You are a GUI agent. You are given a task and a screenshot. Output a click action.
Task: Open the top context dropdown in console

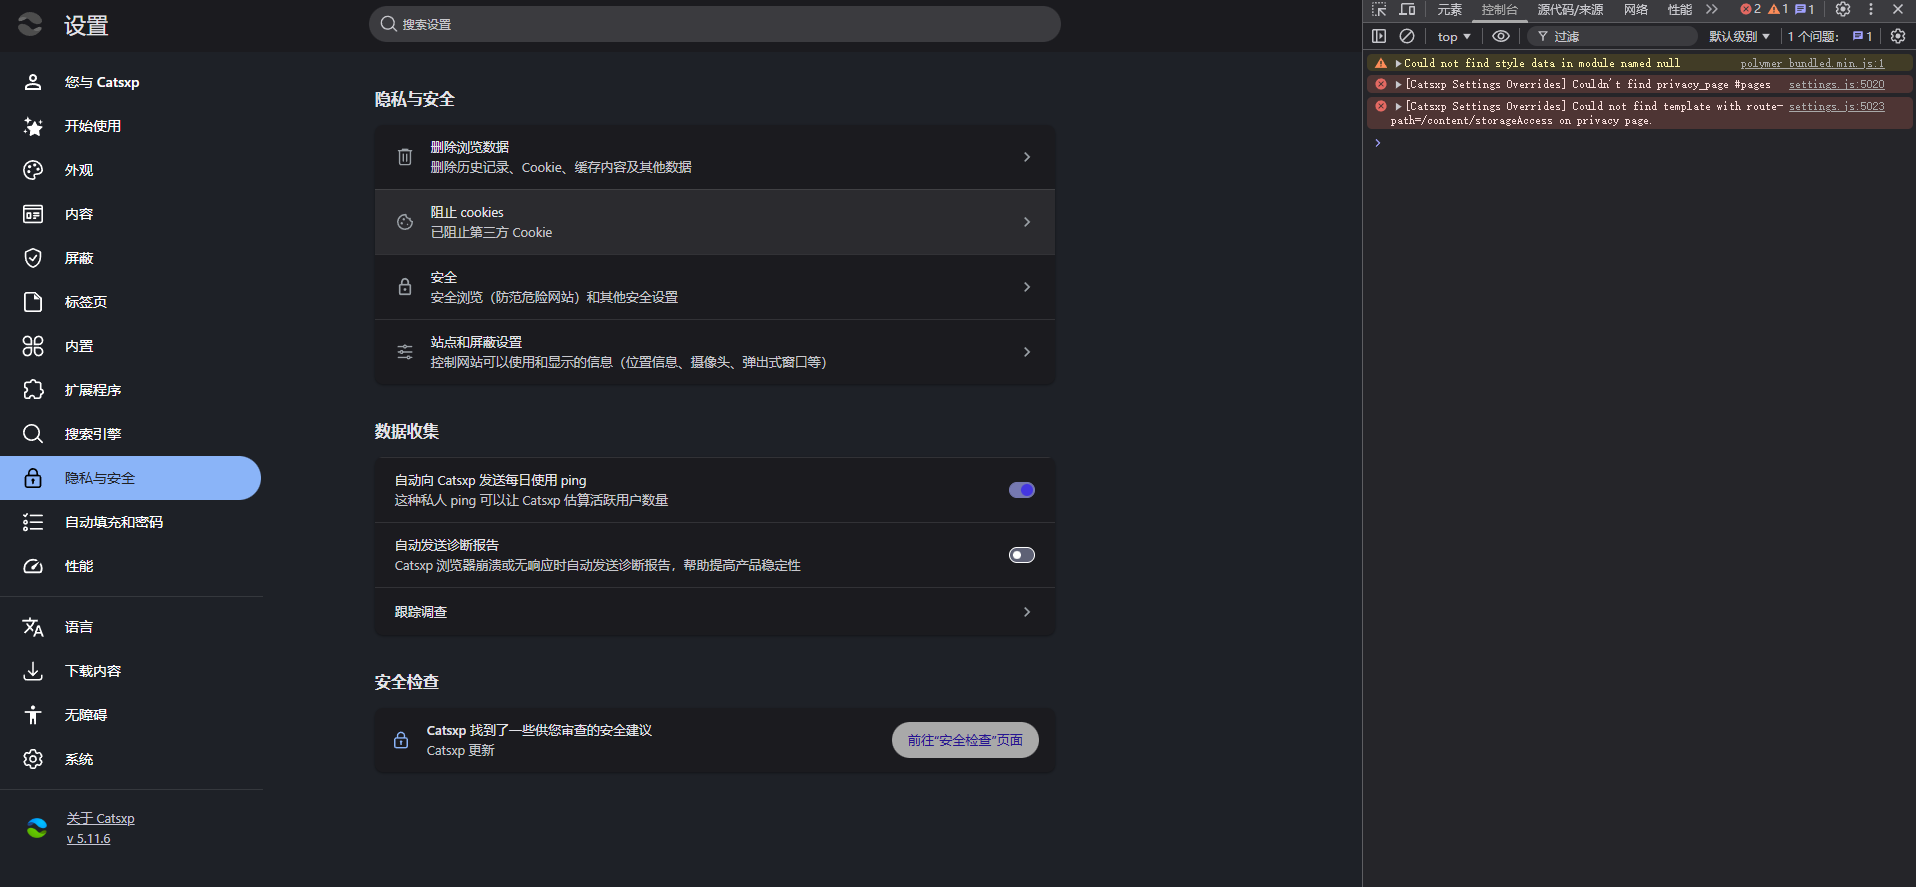[x=1454, y=37]
